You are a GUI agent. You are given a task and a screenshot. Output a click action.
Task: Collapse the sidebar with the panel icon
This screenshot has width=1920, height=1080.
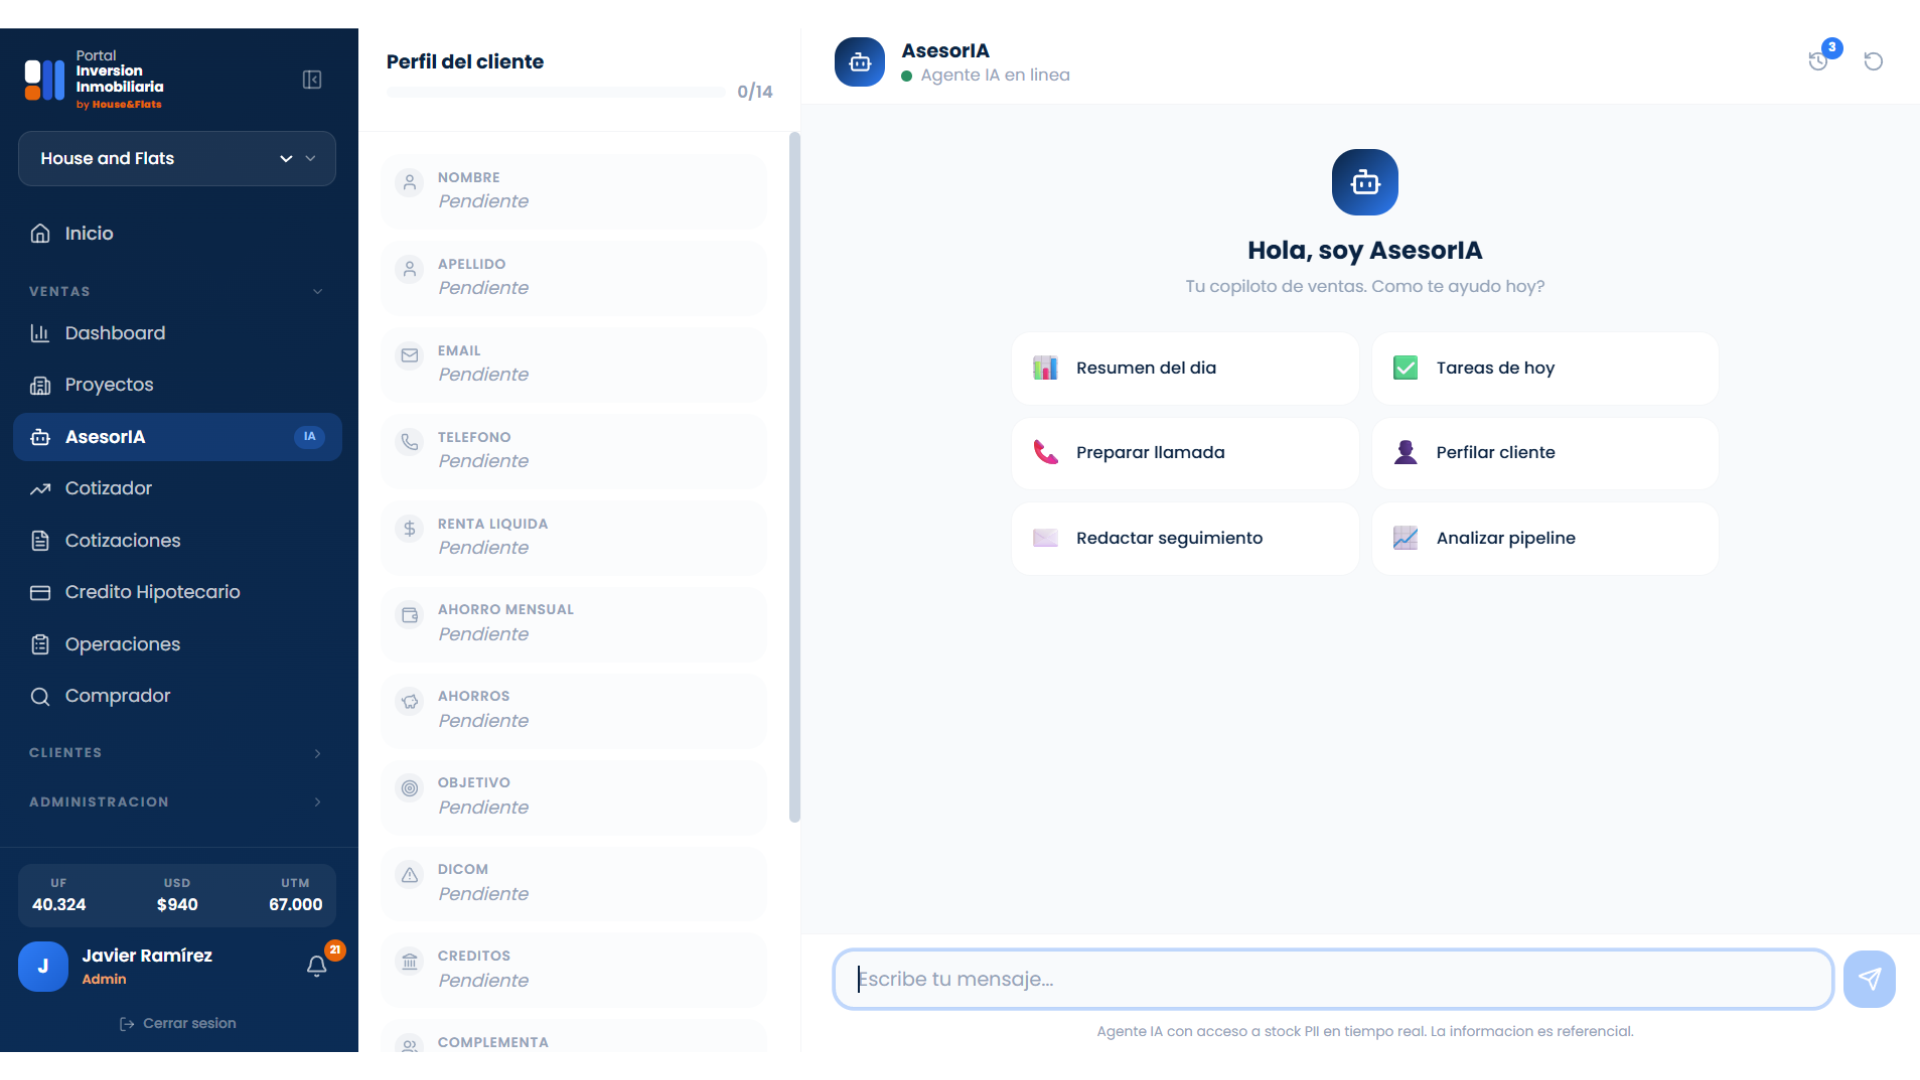[x=312, y=80]
